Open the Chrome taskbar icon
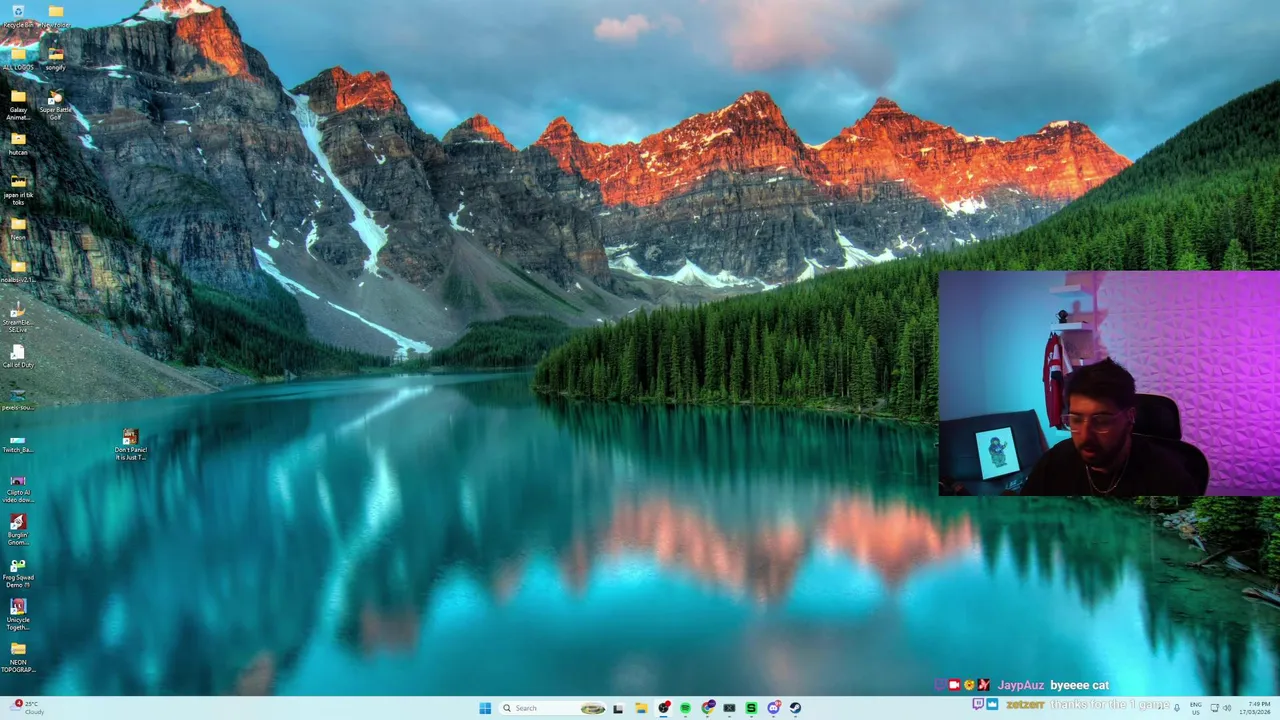This screenshot has width=1280, height=720. click(708, 708)
